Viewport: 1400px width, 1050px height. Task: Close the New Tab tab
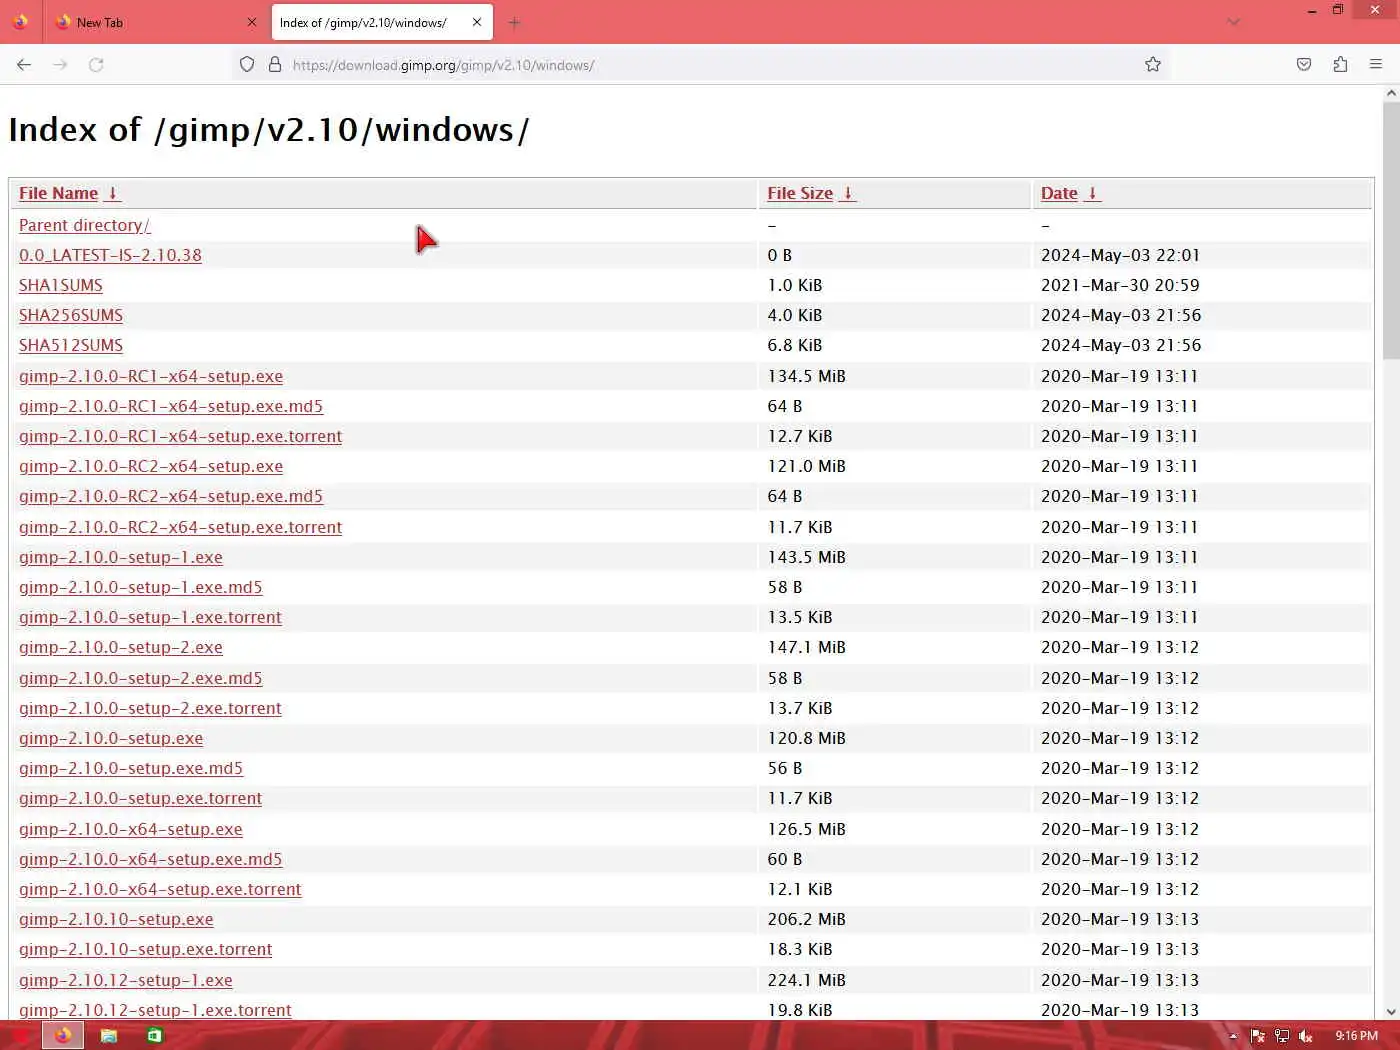point(251,22)
